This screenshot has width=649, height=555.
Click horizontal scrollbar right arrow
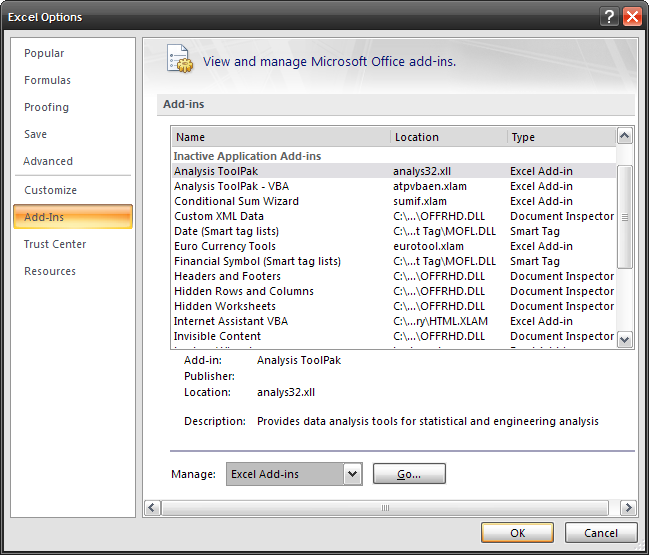628,507
